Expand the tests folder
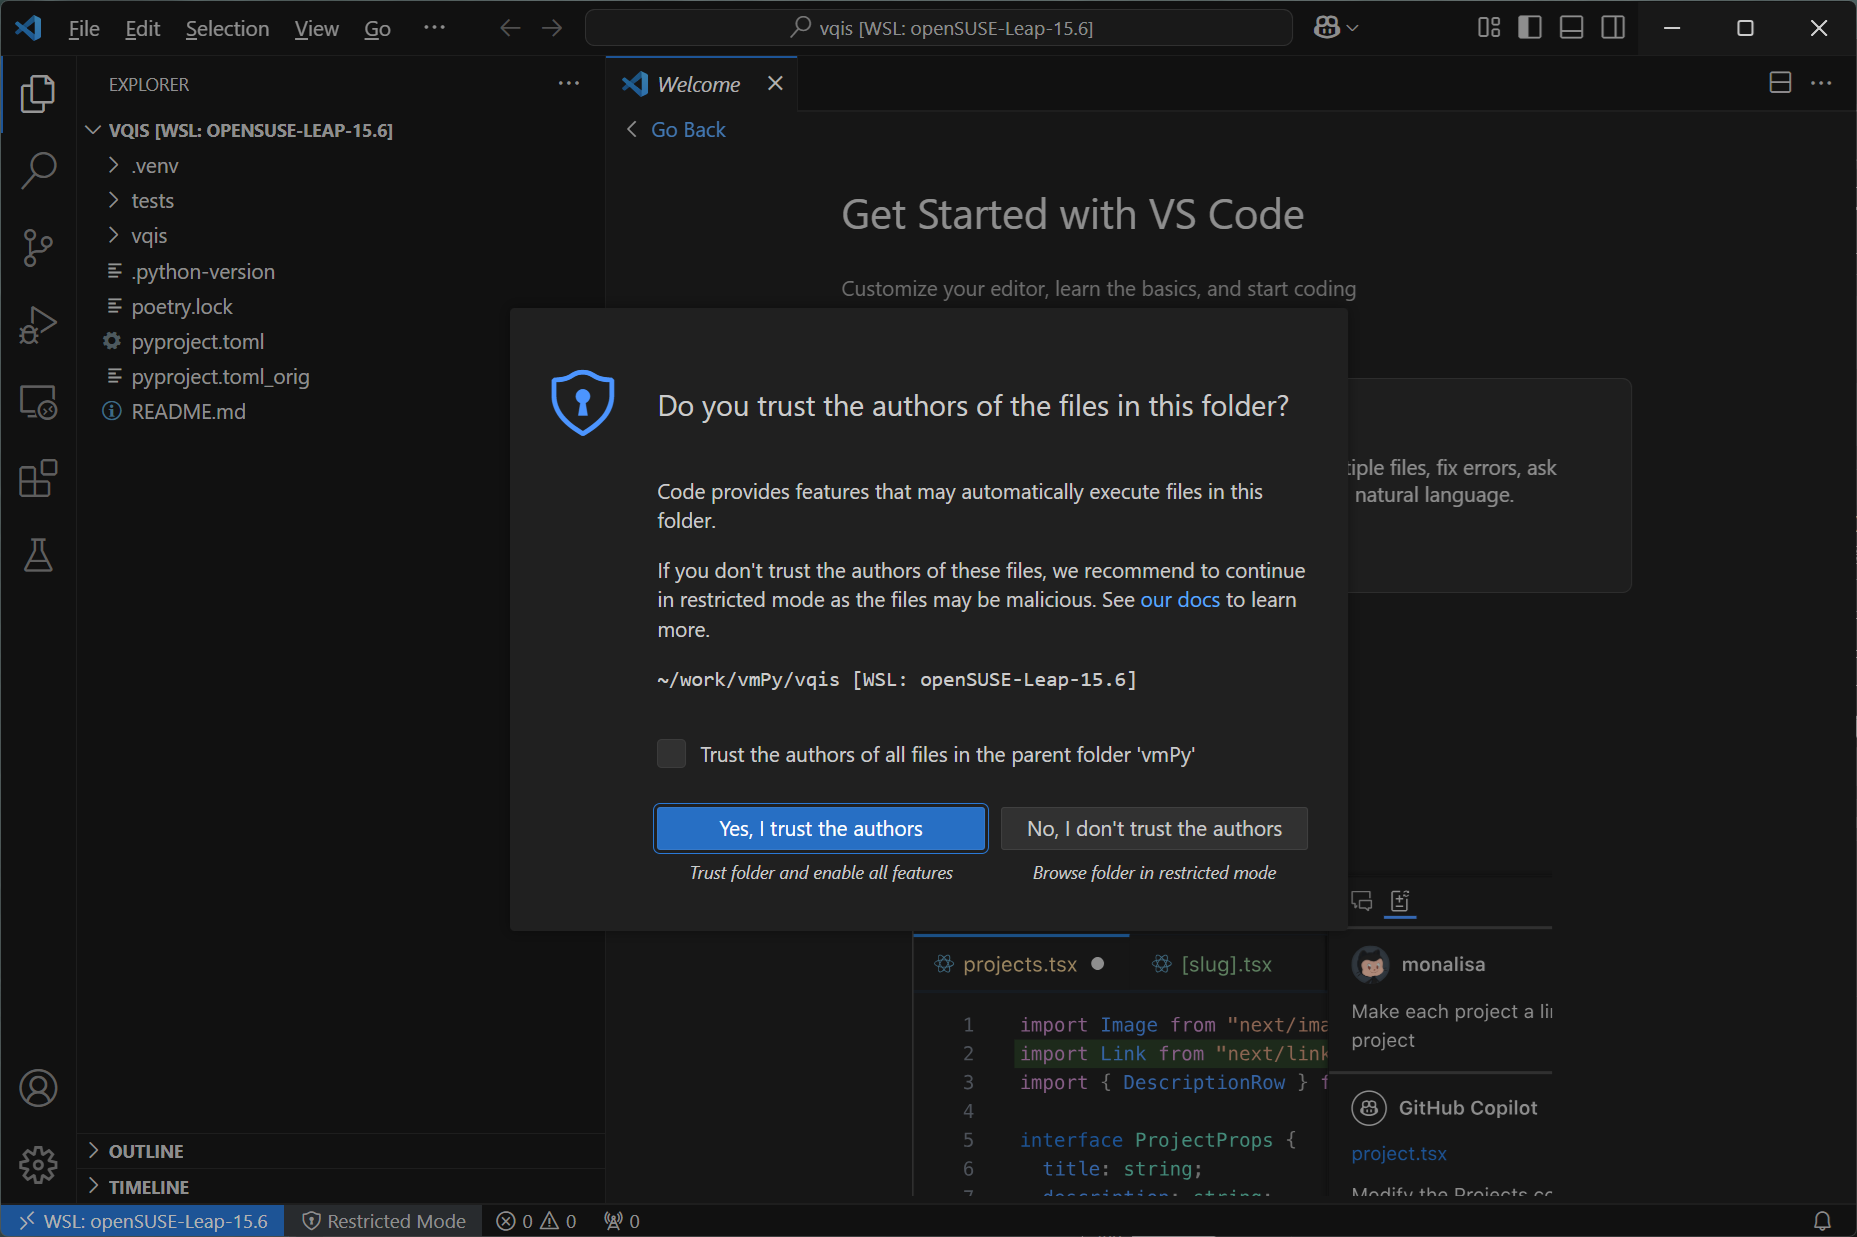The image size is (1857, 1237). click(152, 200)
